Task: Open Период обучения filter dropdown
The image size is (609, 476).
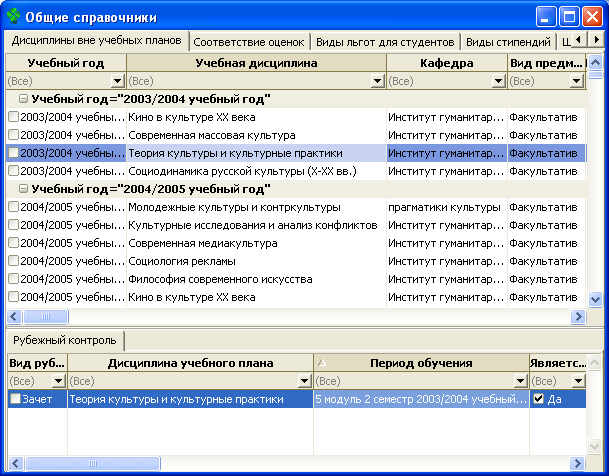Action: point(520,381)
